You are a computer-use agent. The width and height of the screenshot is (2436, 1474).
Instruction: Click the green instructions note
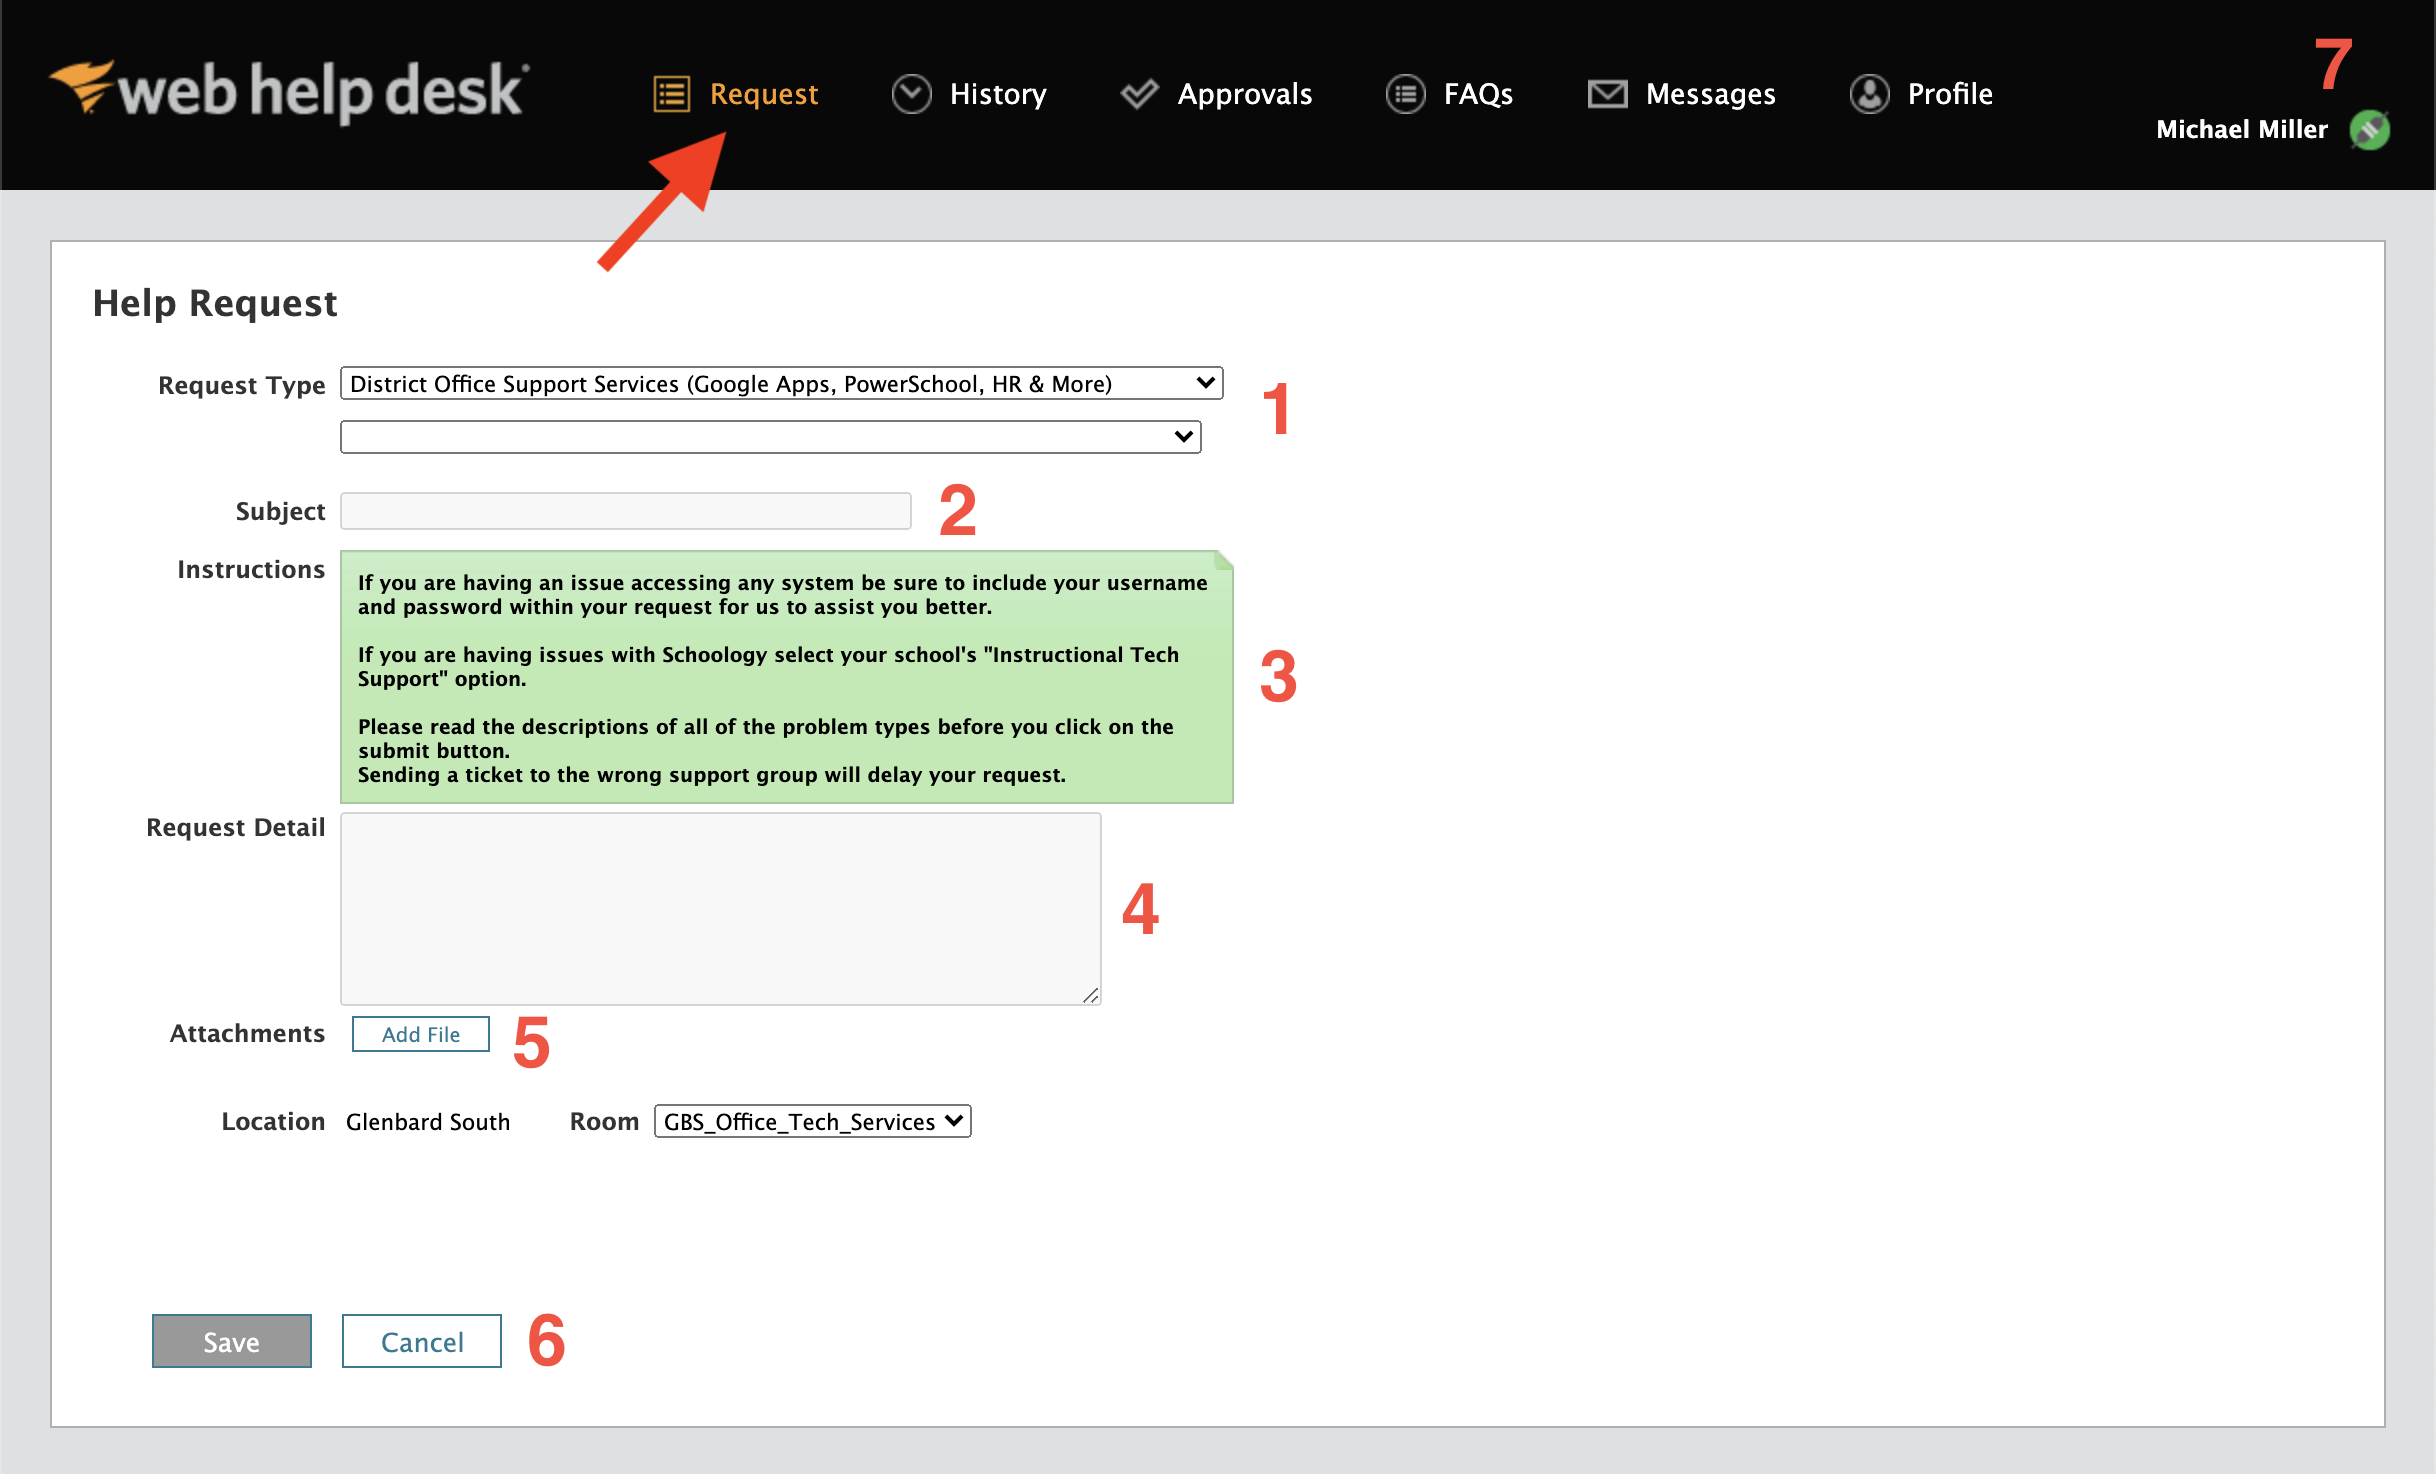pos(787,677)
